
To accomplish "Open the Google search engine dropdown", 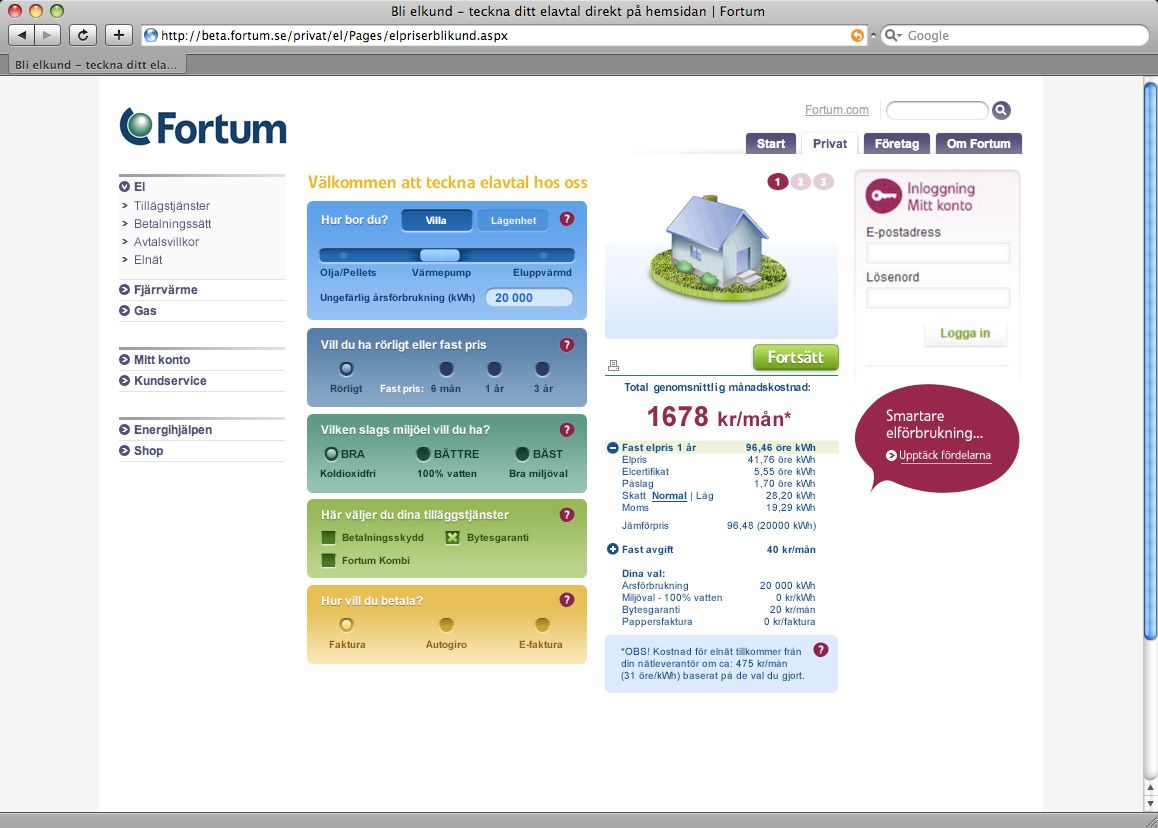I will 893,35.
